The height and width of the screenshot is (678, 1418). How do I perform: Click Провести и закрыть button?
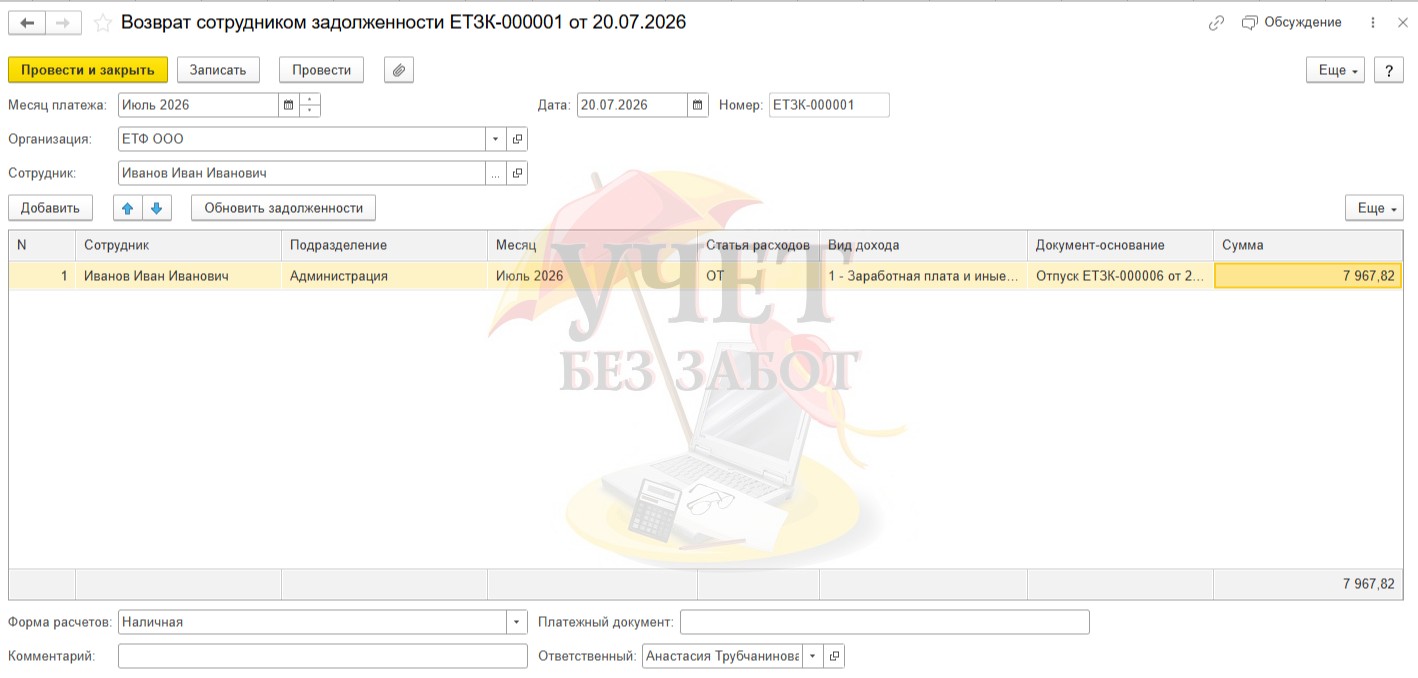point(88,69)
